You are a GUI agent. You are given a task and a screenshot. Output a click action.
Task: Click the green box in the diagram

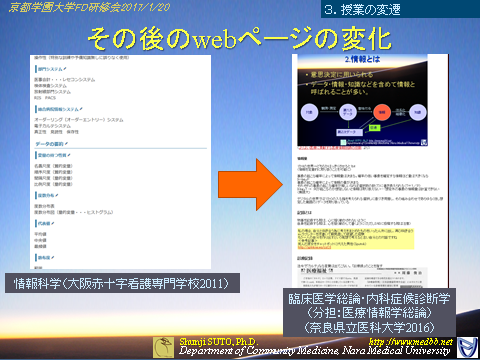coord(374,128)
